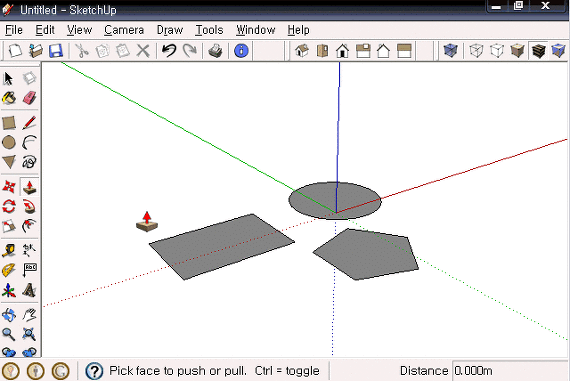570x381 pixels.
Task: Switch to Left view
Action: (404, 51)
